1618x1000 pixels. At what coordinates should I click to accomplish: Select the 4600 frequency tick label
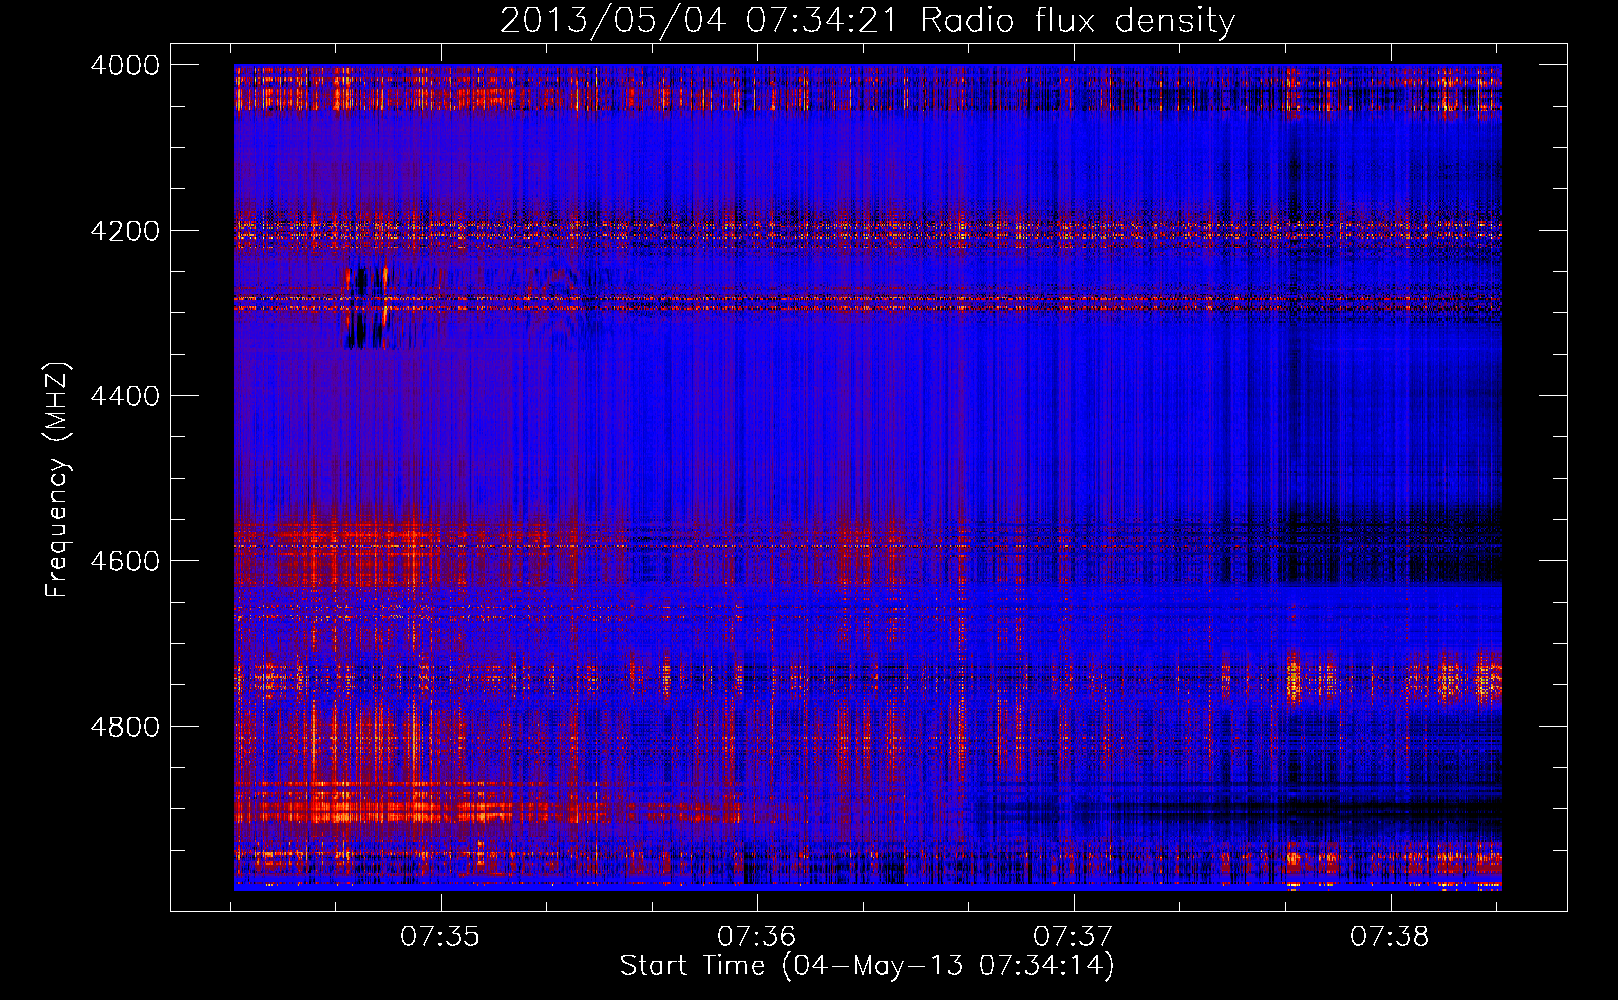125,561
